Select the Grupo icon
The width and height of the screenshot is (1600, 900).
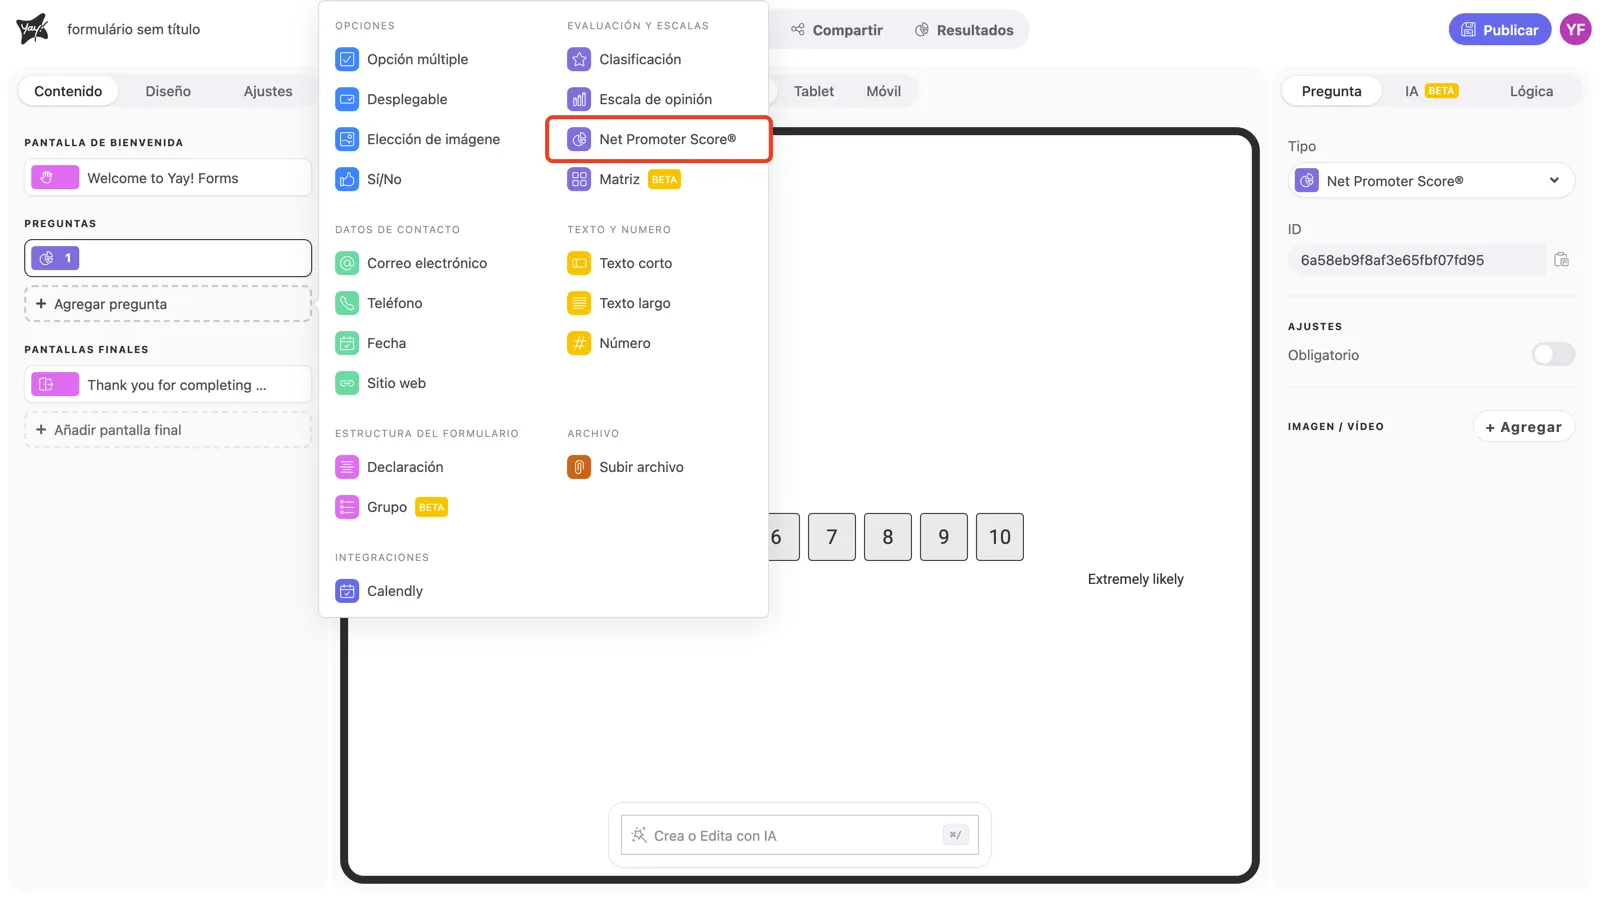click(347, 507)
